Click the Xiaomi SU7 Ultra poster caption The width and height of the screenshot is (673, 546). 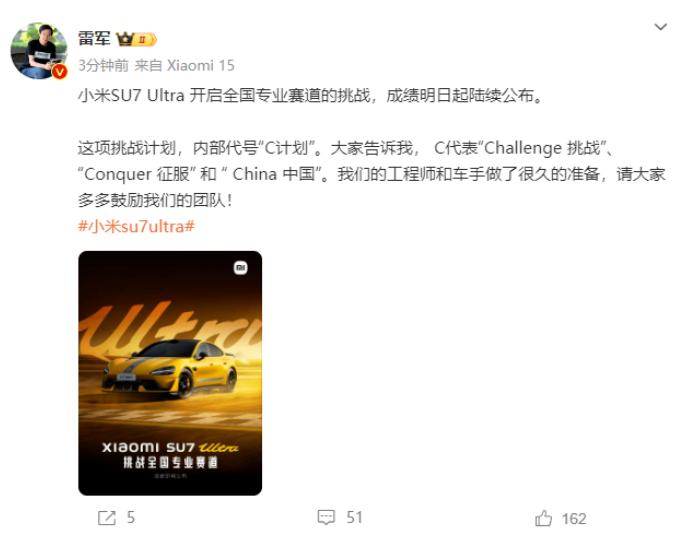coord(170,455)
